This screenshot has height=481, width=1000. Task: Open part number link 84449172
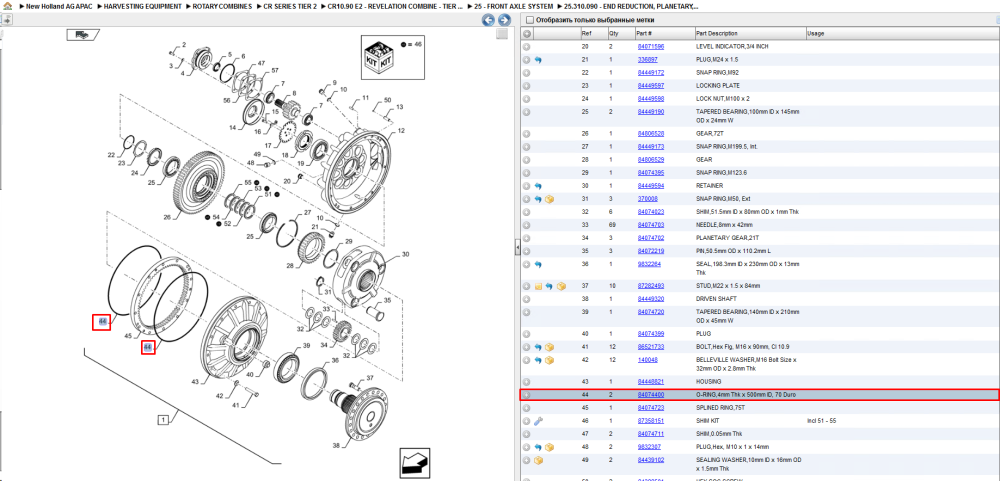pyautogui.click(x=651, y=73)
